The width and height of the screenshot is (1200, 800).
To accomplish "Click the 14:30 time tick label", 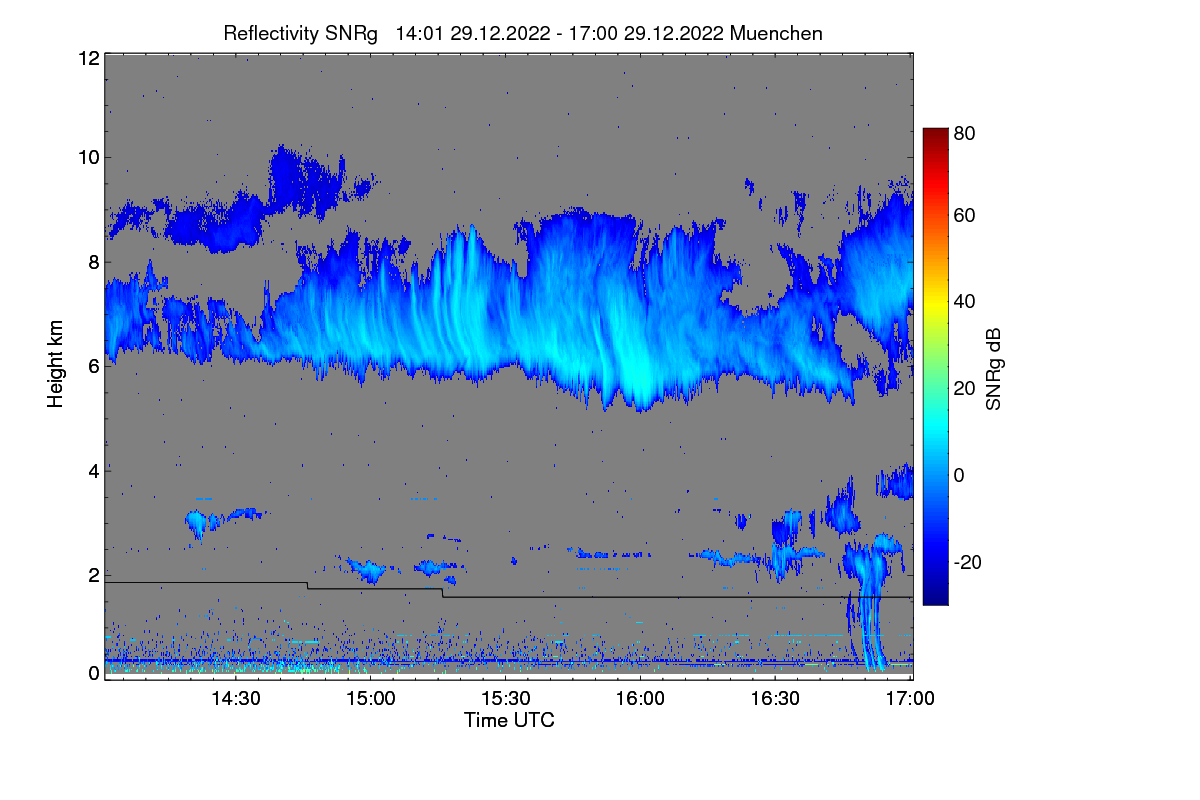I will click(x=235, y=699).
